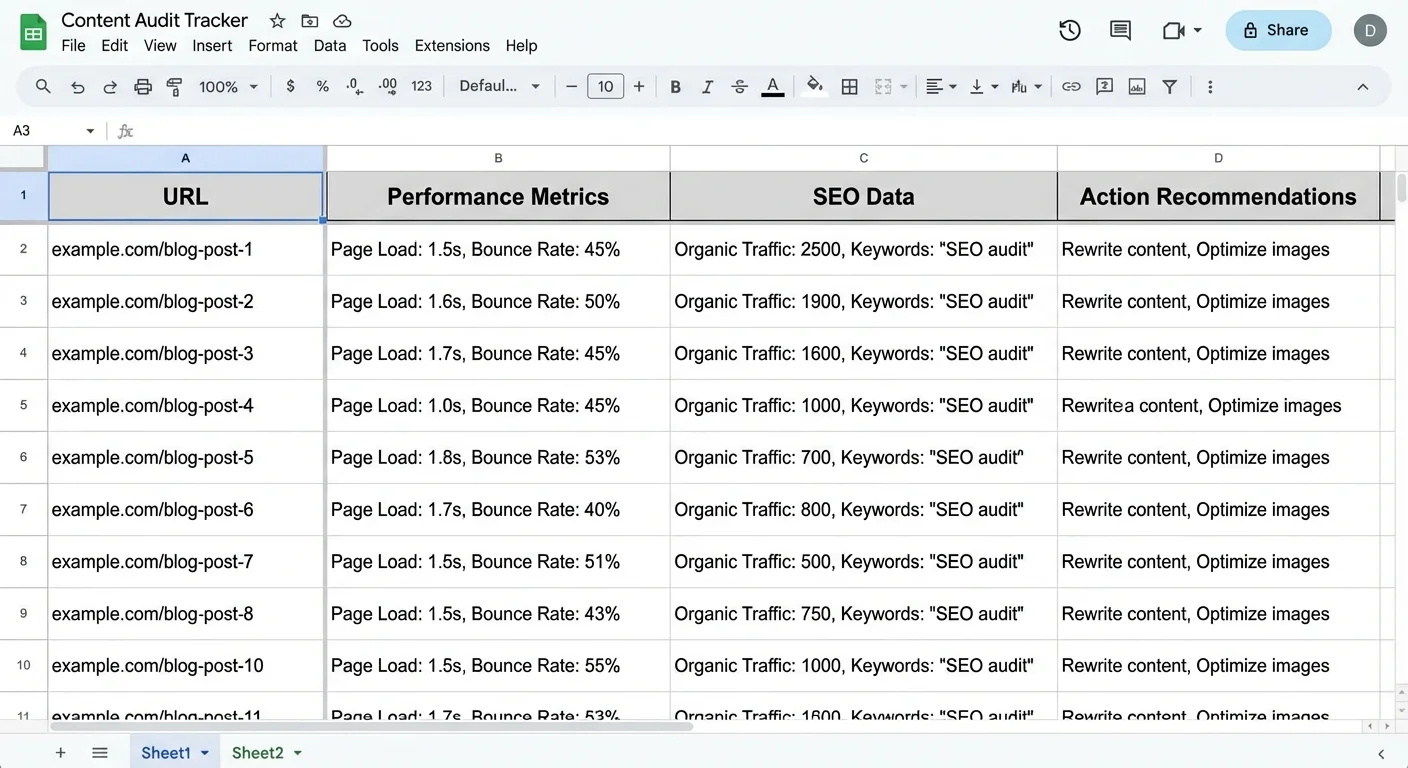Open the Help menu
Screen dimensions: 1408x768
pos(521,46)
